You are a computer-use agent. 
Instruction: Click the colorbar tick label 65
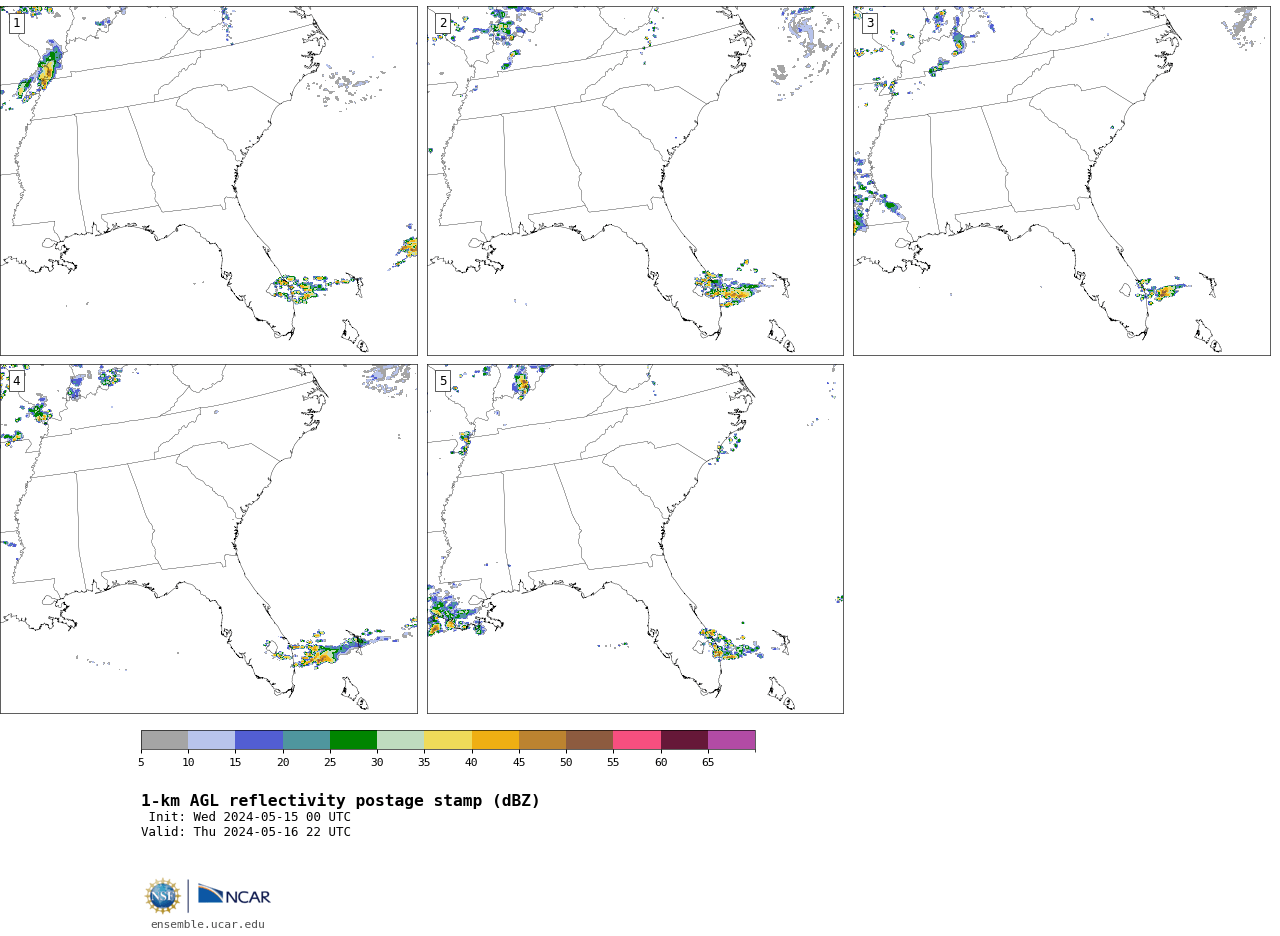(708, 763)
